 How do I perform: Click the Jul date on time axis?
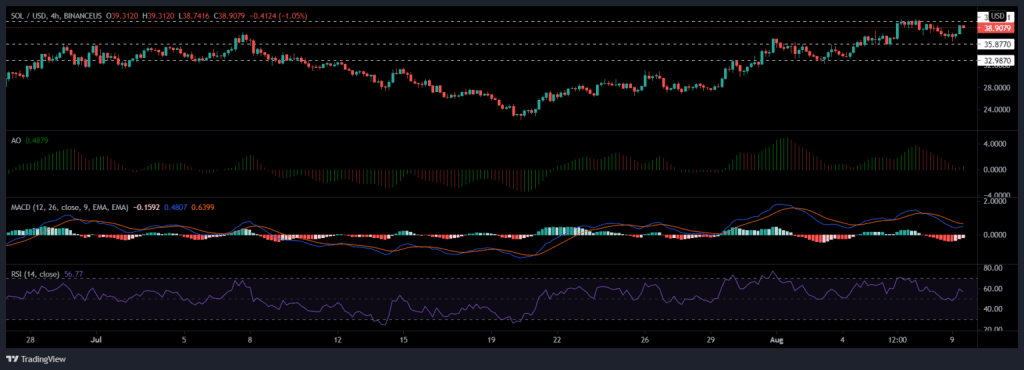(x=97, y=340)
